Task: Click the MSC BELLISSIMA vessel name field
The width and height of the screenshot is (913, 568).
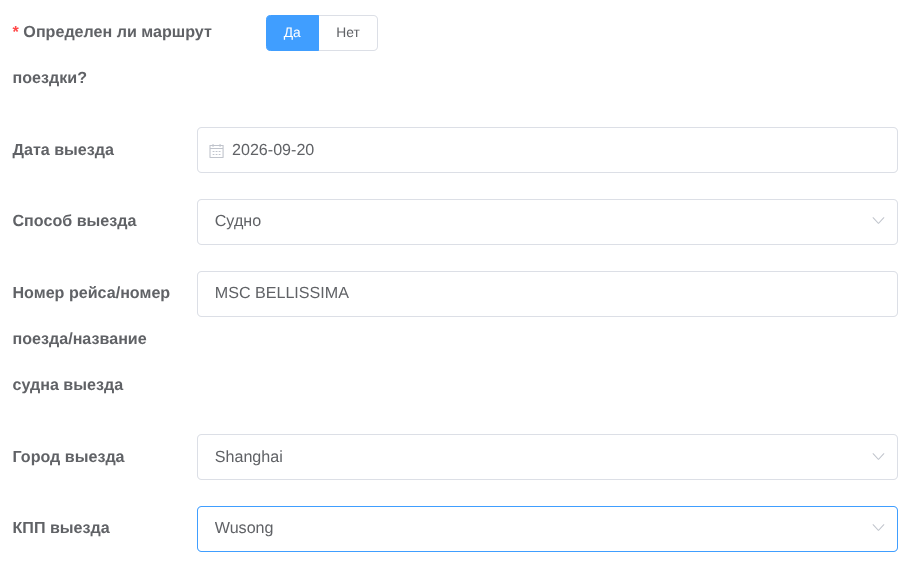Action: [x=547, y=294]
